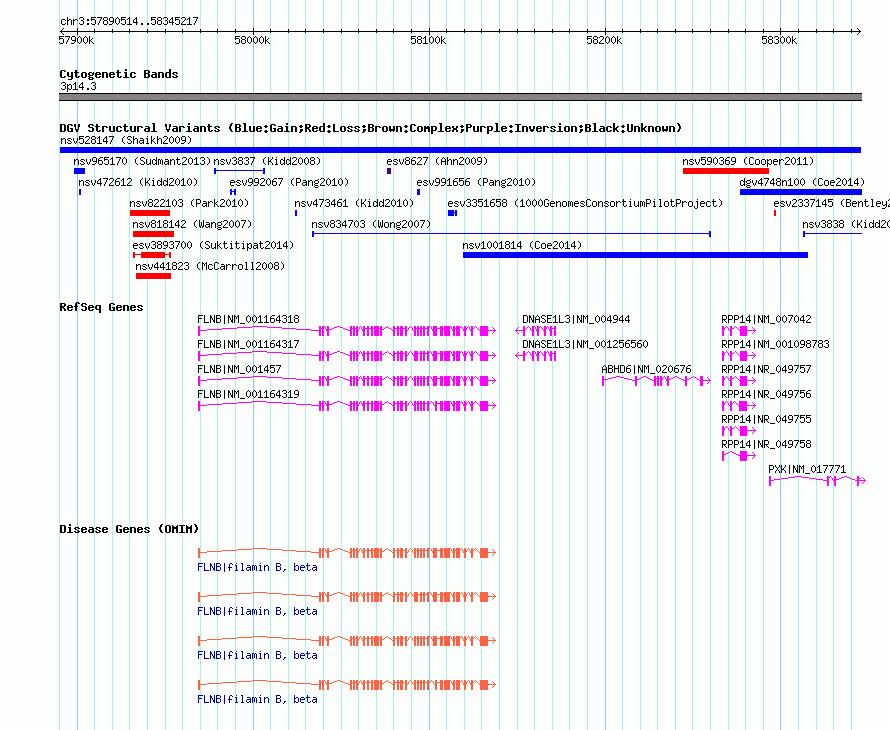Click the chr3:57890514..58345217 coordinates text
The height and width of the screenshot is (730, 890).
(x=129, y=21)
